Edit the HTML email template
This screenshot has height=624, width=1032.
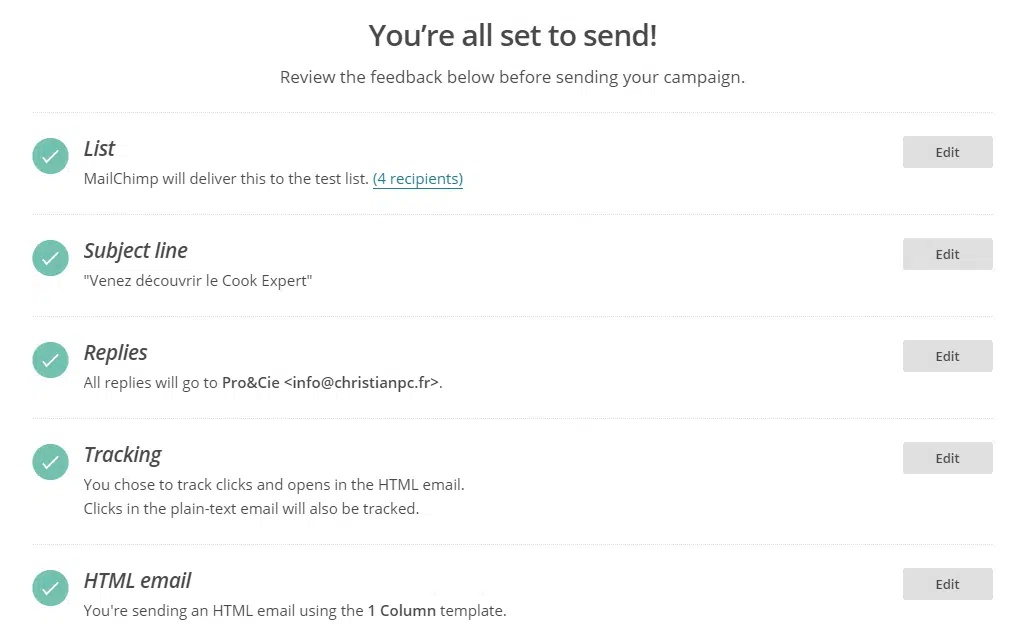pyautogui.click(x=947, y=584)
